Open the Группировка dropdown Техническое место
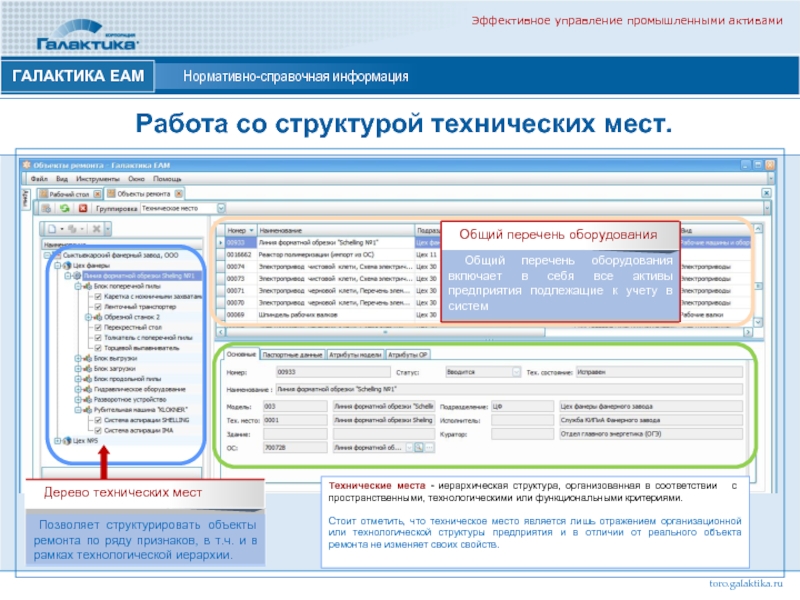The image size is (800, 600). click(x=221, y=208)
